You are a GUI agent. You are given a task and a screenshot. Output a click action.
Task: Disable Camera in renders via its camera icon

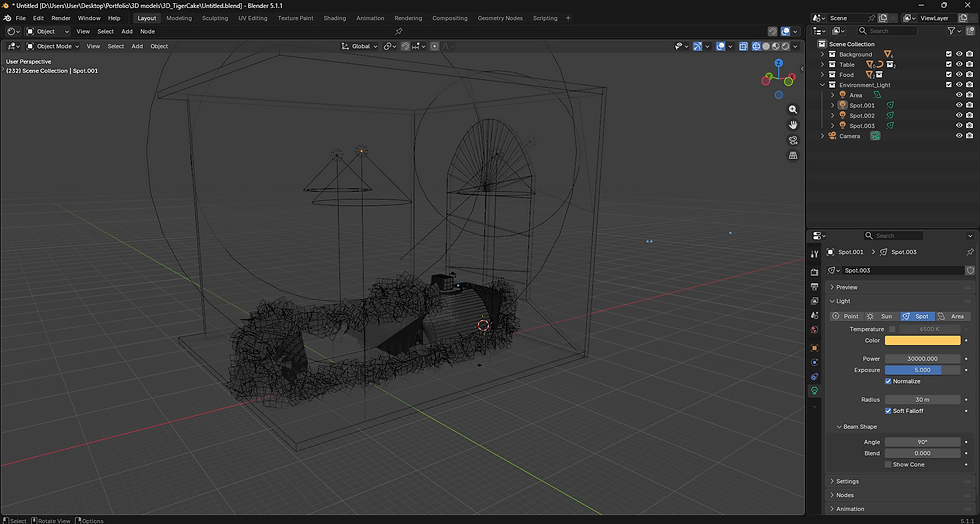pos(969,136)
